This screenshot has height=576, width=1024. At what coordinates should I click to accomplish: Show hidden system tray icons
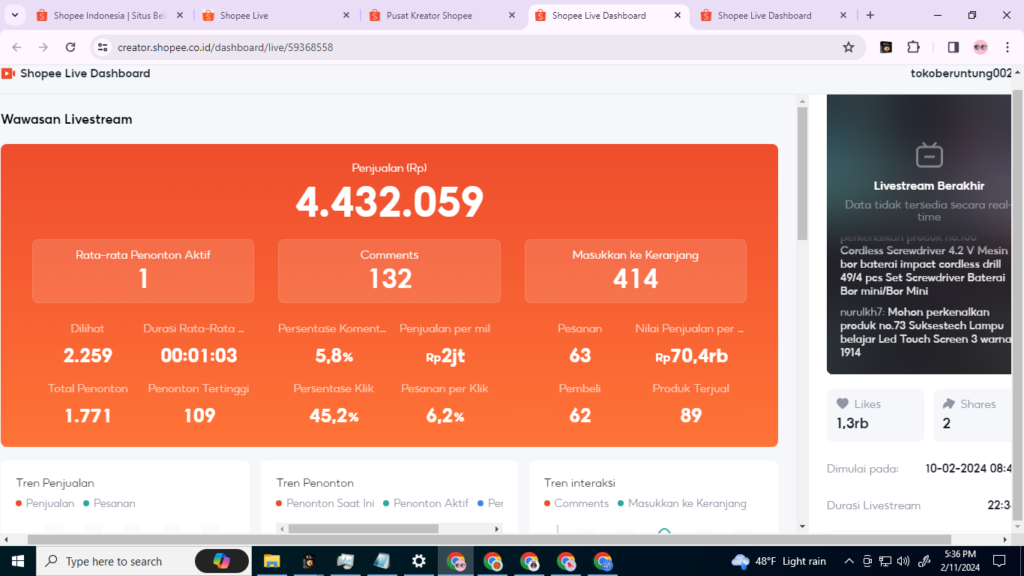[x=849, y=561]
